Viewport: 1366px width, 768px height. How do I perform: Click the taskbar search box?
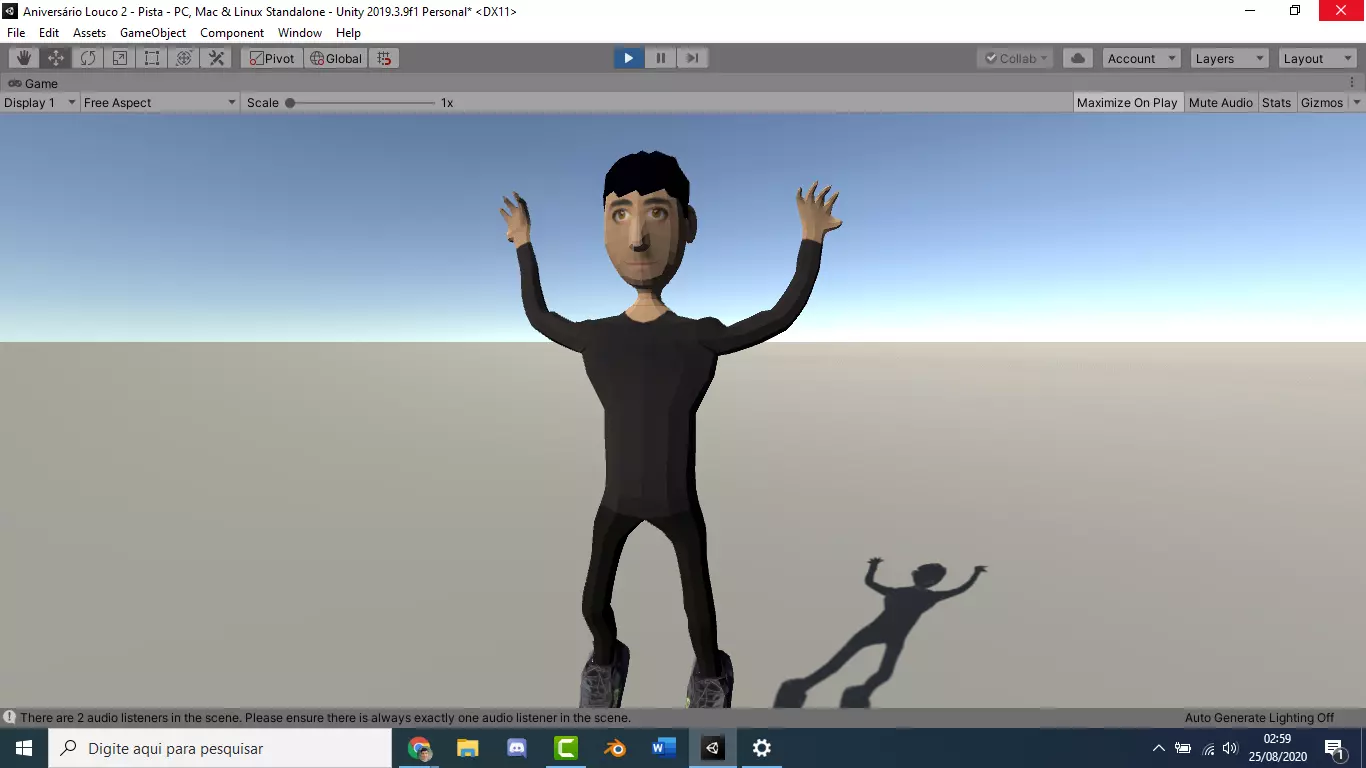tap(220, 748)
